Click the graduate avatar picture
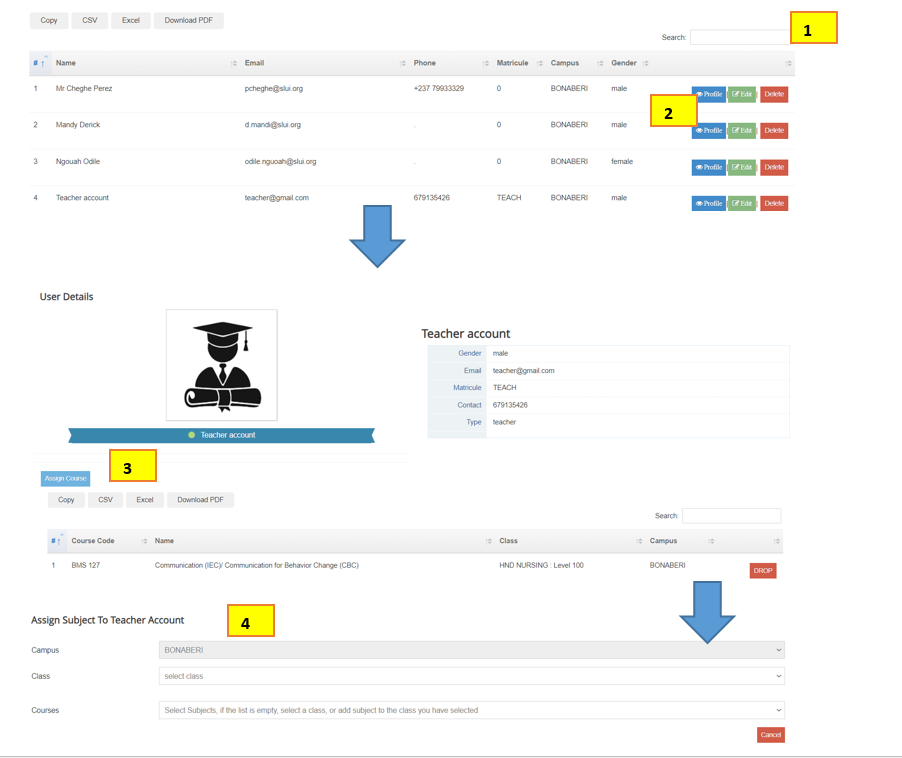Screen dimensions: 902x758 pyautogui.click(x=221, y=365)
